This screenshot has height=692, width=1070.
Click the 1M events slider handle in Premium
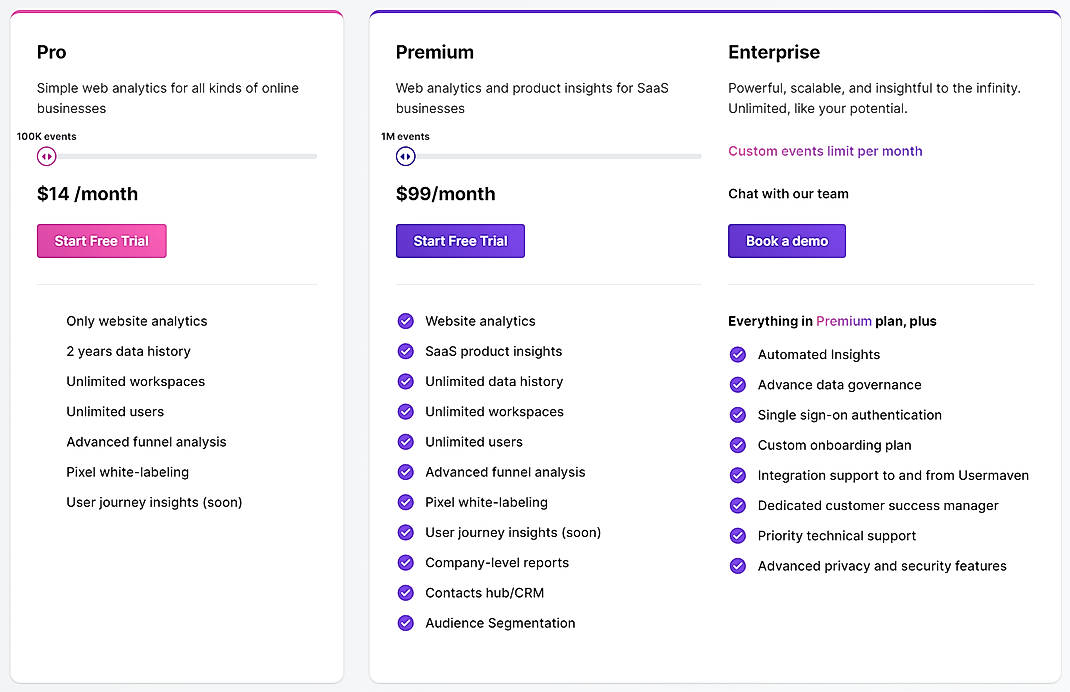pos(405,156)
